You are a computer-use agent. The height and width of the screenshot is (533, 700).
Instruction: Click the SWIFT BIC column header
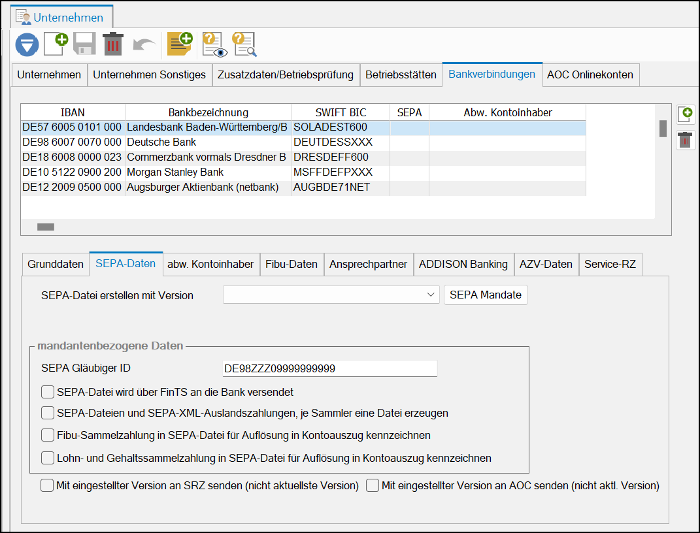(341, 112)
